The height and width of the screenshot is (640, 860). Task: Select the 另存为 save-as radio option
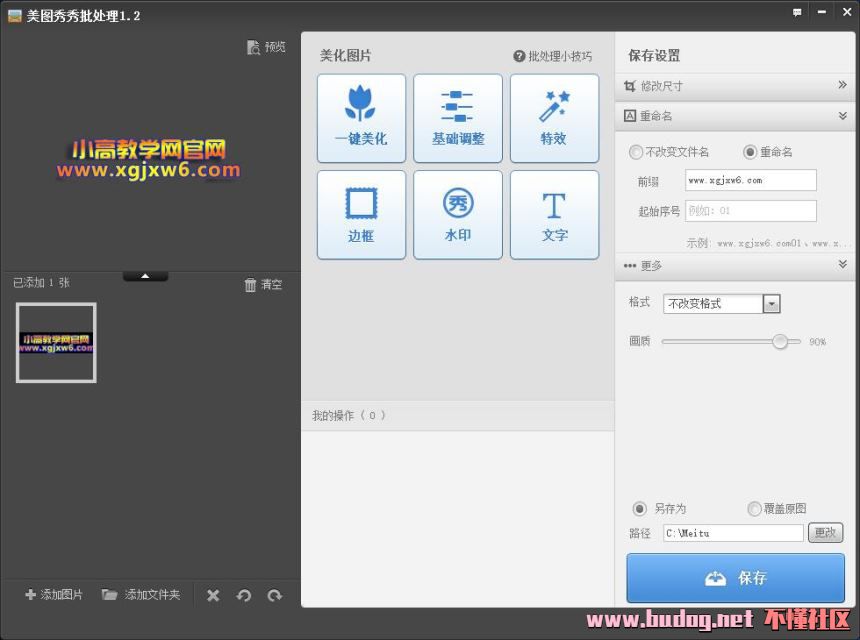point(640,508)
